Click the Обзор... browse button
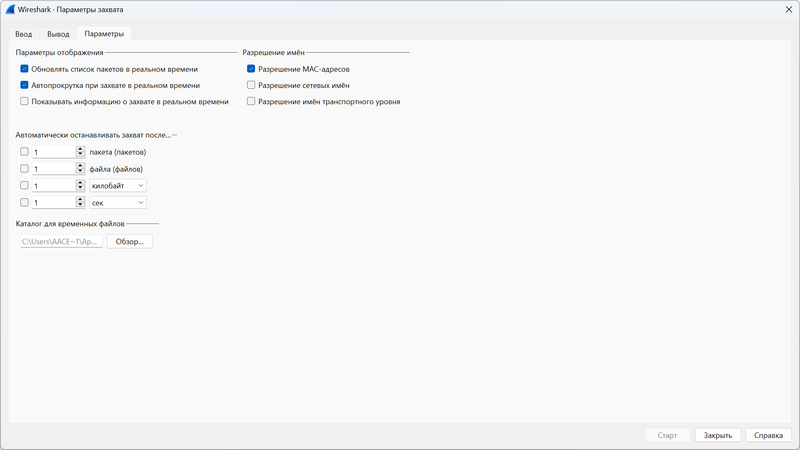The height and width of the screenshot is (450, 800). tap(130, 241)
